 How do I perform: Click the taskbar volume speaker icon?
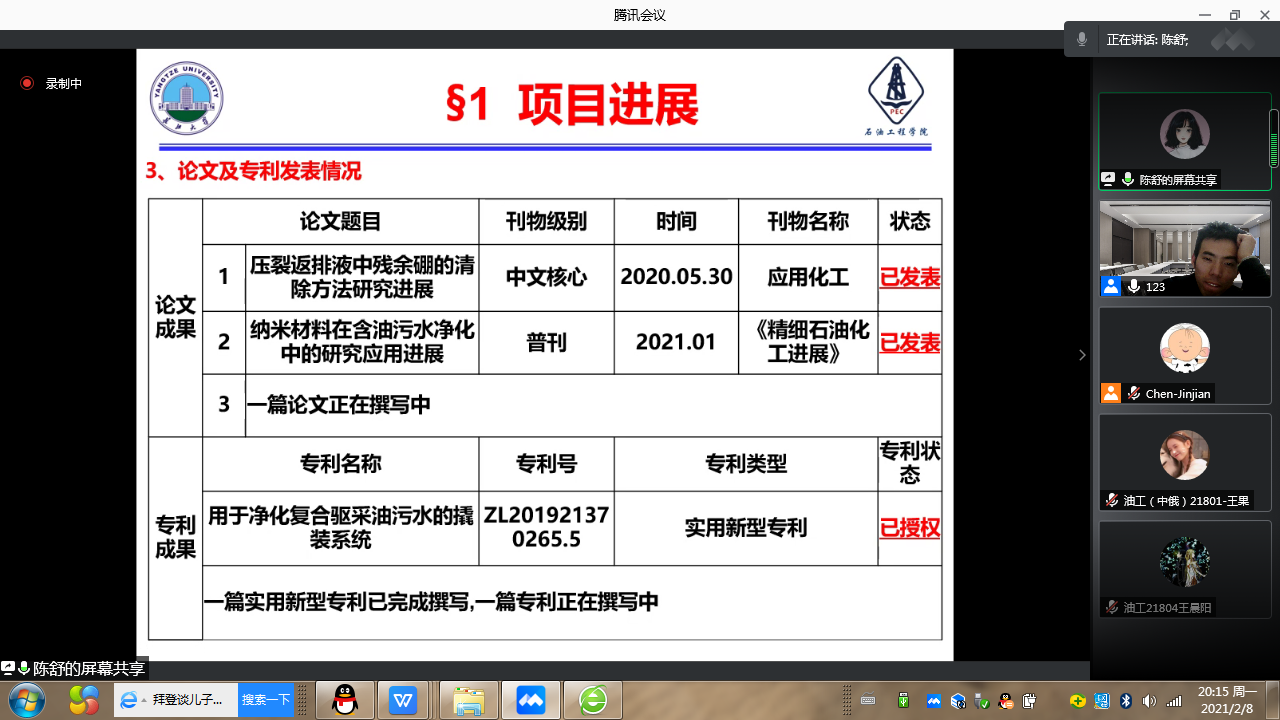pyautogui.click(x=1149, y=701)
